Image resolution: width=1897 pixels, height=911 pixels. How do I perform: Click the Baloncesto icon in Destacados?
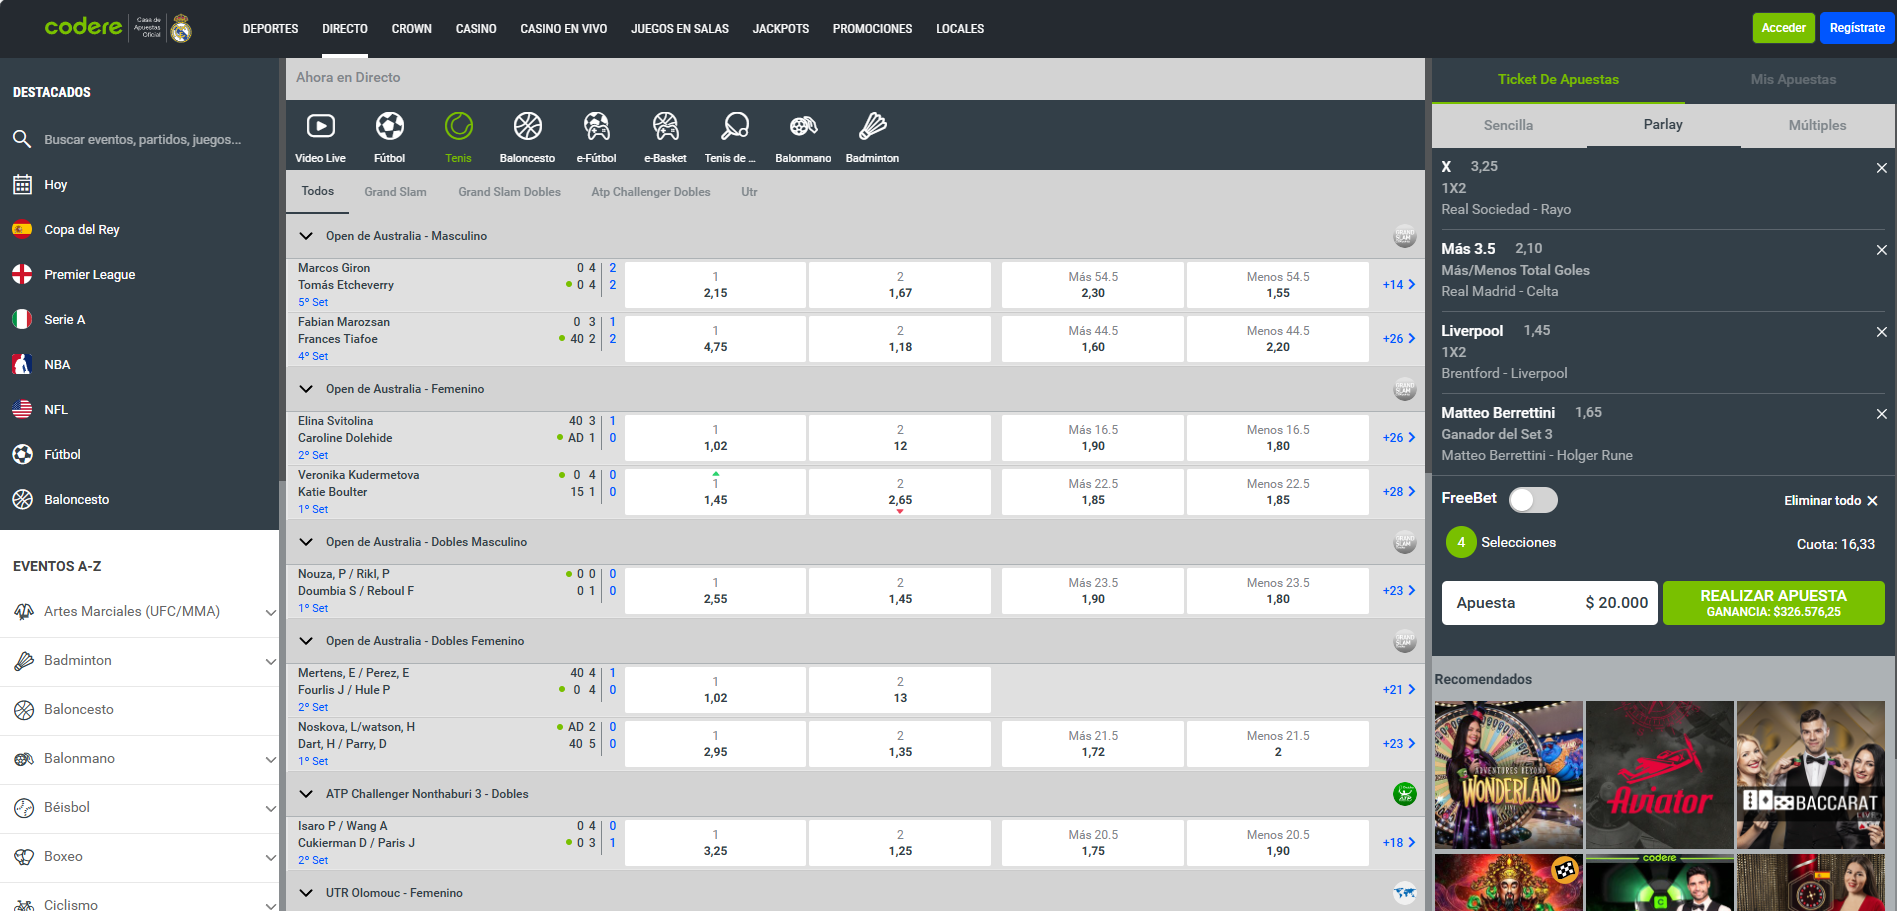tap(22, 499)
